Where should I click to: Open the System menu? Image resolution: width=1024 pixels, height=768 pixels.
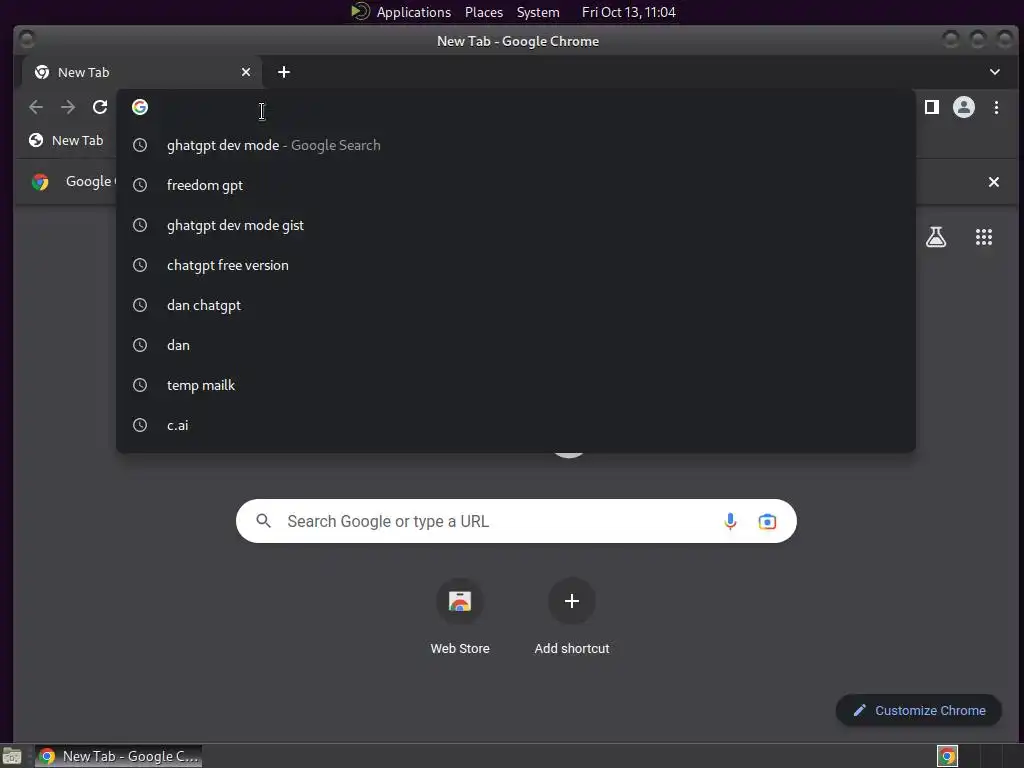click(538, 12)
